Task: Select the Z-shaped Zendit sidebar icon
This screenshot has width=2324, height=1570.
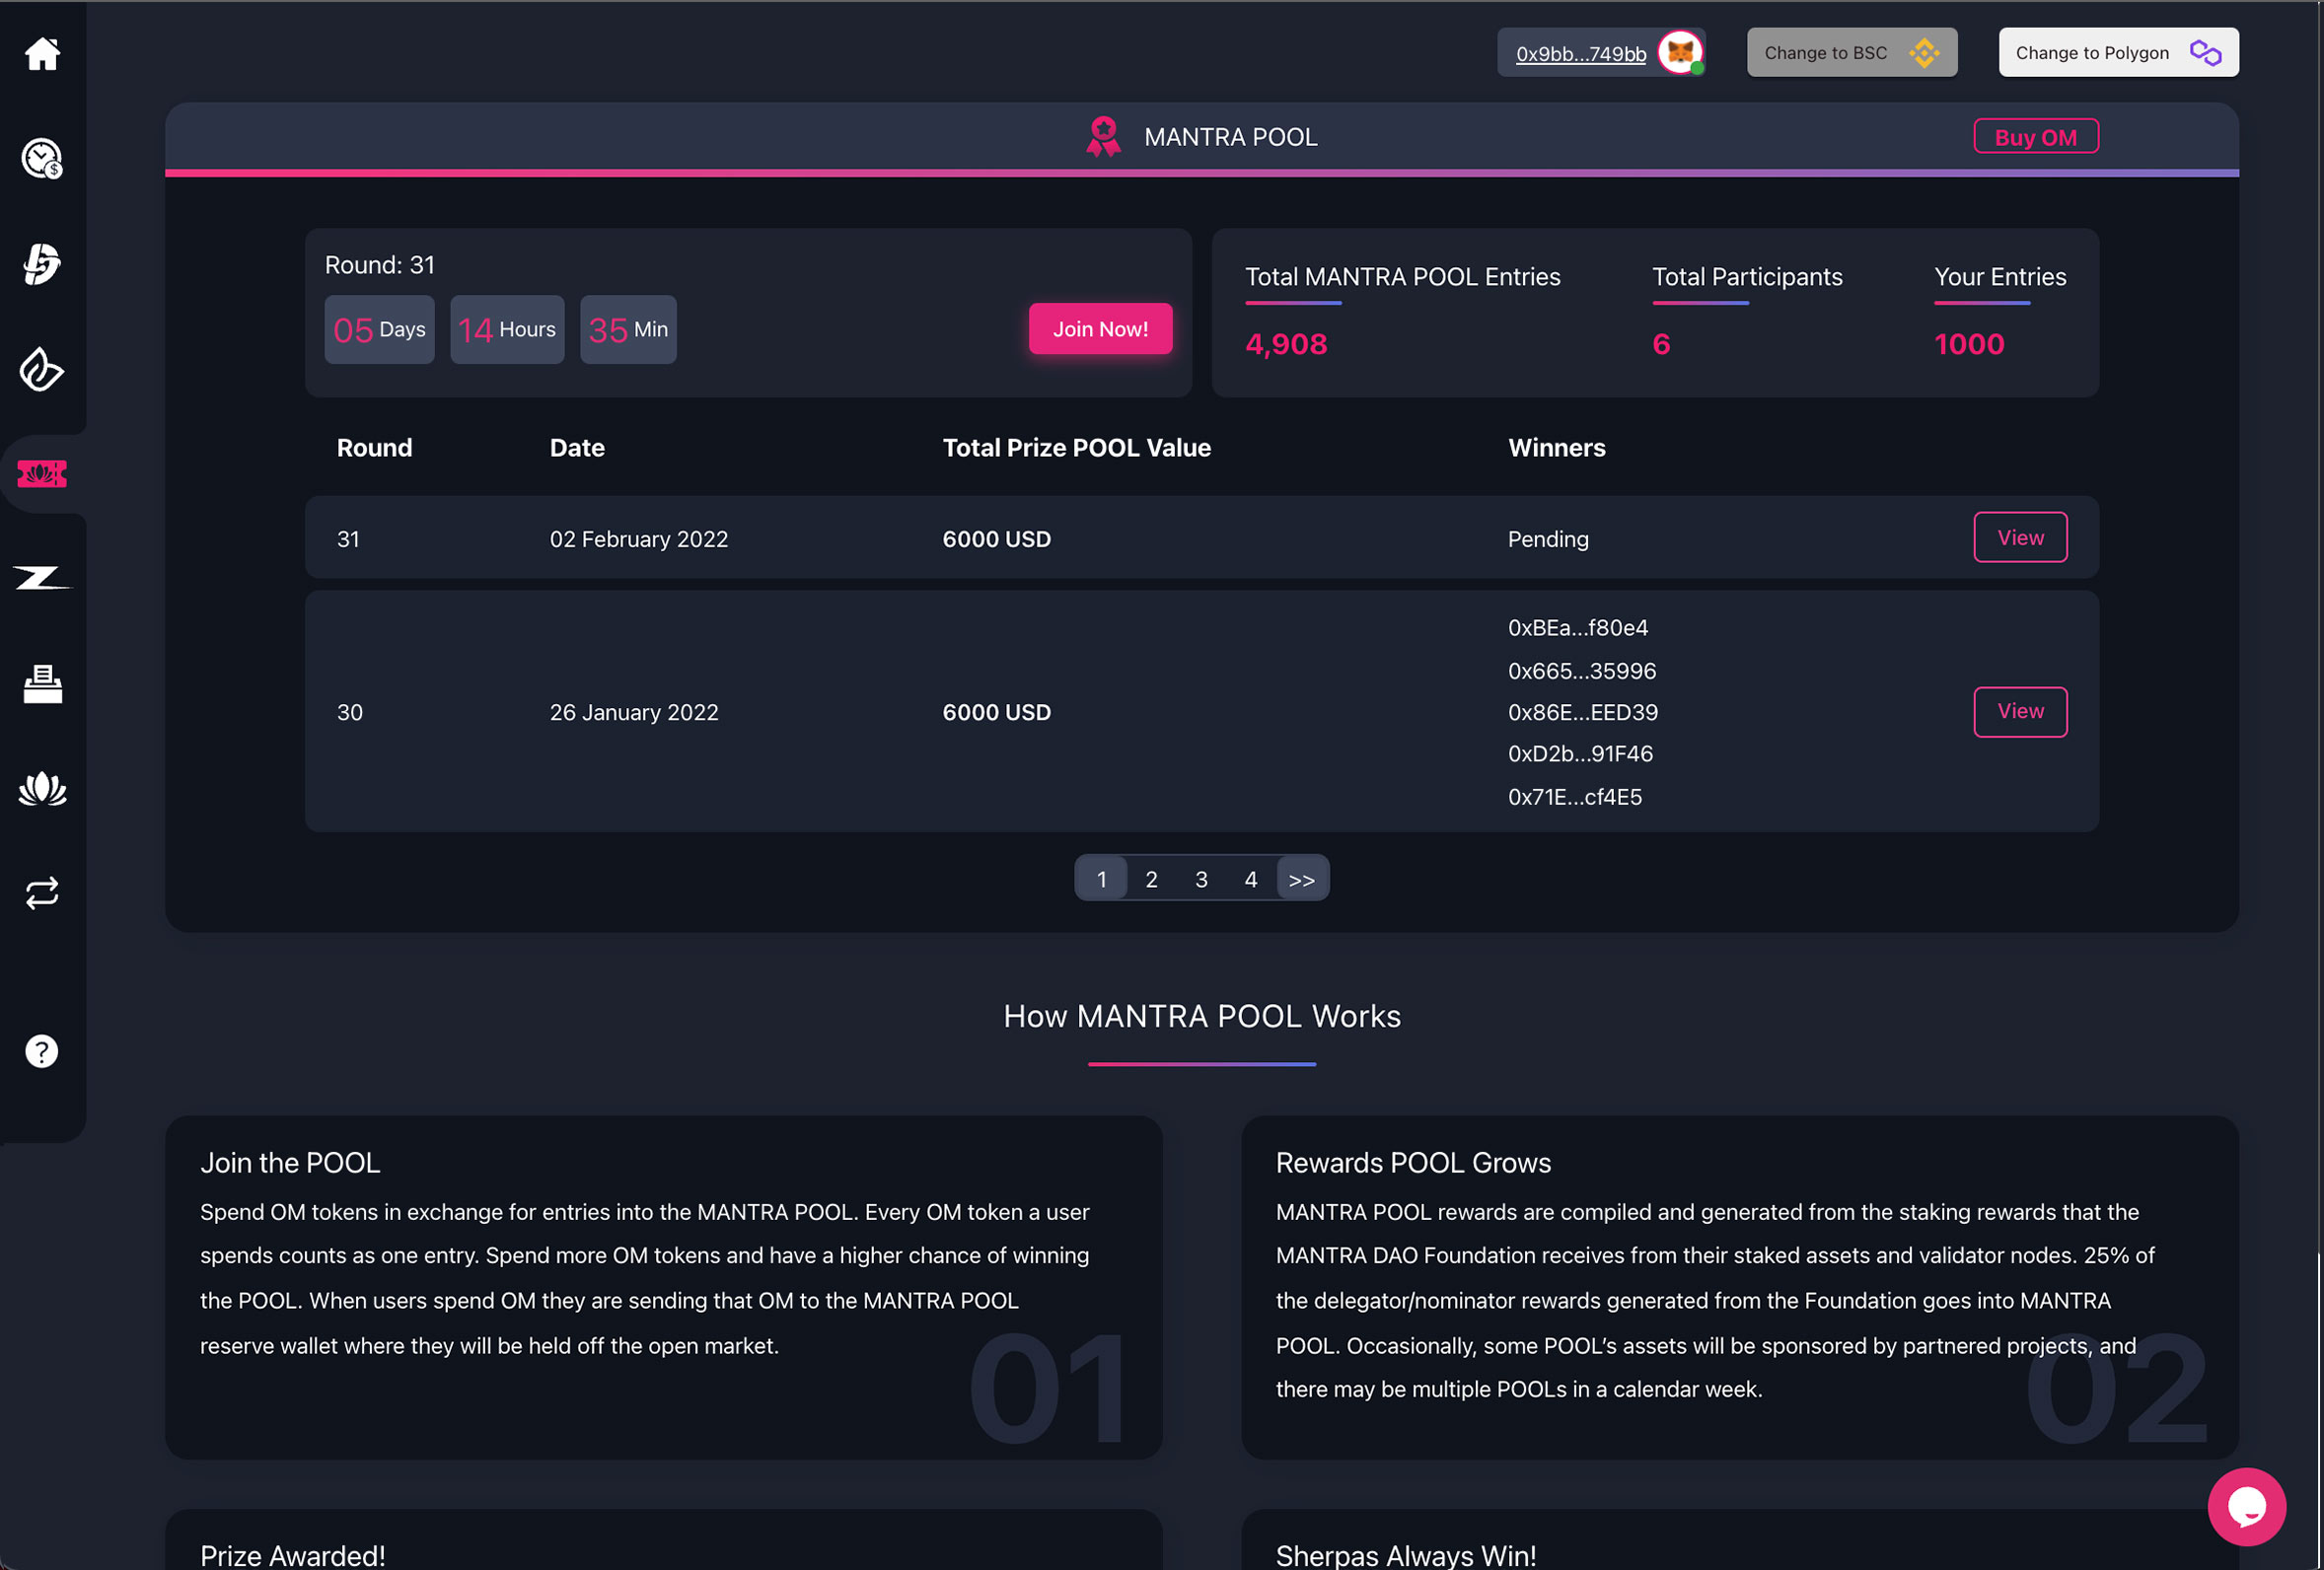Action: (42, 578)
